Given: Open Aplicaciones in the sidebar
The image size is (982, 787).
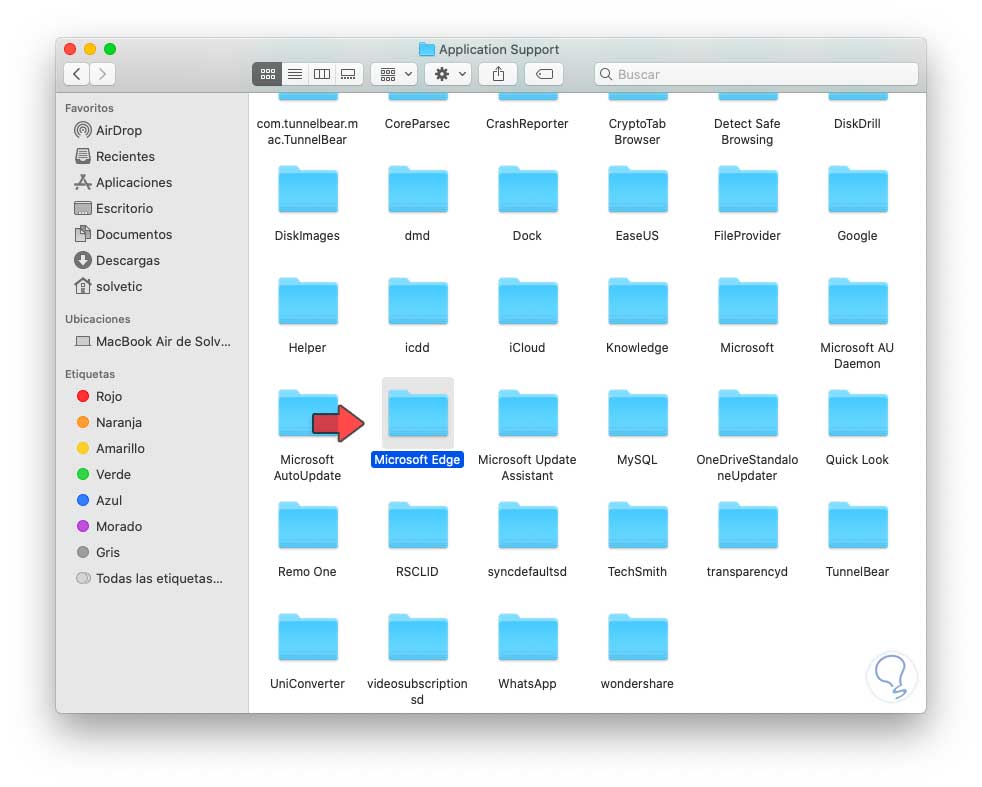Looking at the screenshot, I should [x=123, y=182].
